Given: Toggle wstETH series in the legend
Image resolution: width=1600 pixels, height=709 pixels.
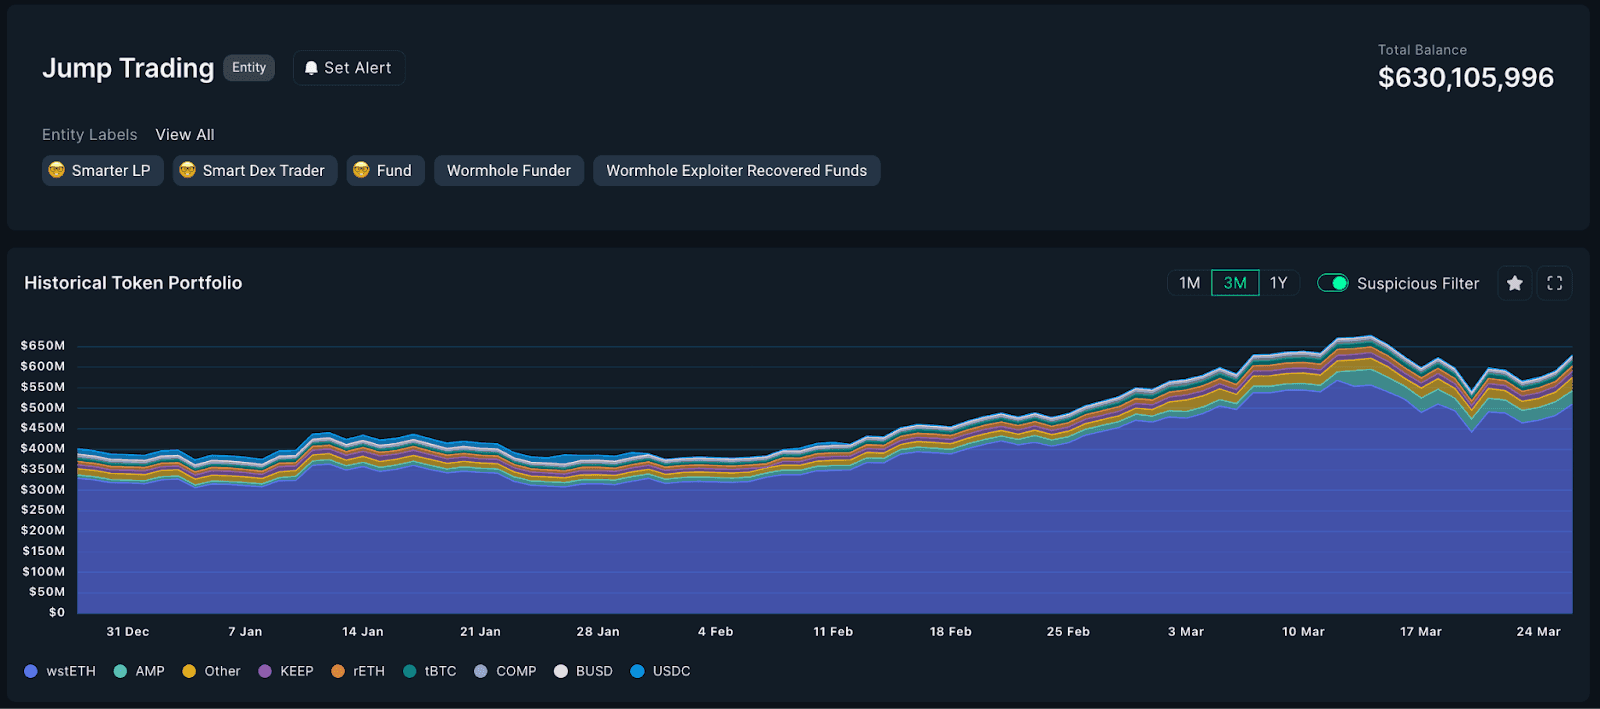Looking at the screenshot, I should (x=60, y=671).
